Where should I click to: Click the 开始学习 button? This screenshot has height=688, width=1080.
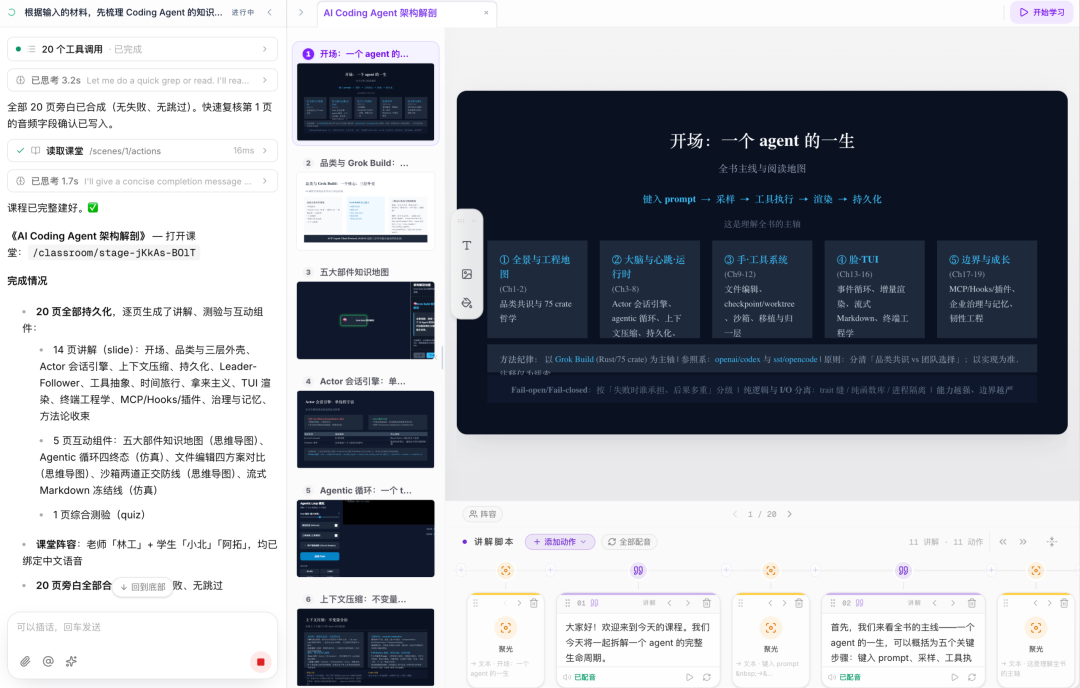[x=1041, y=12]
